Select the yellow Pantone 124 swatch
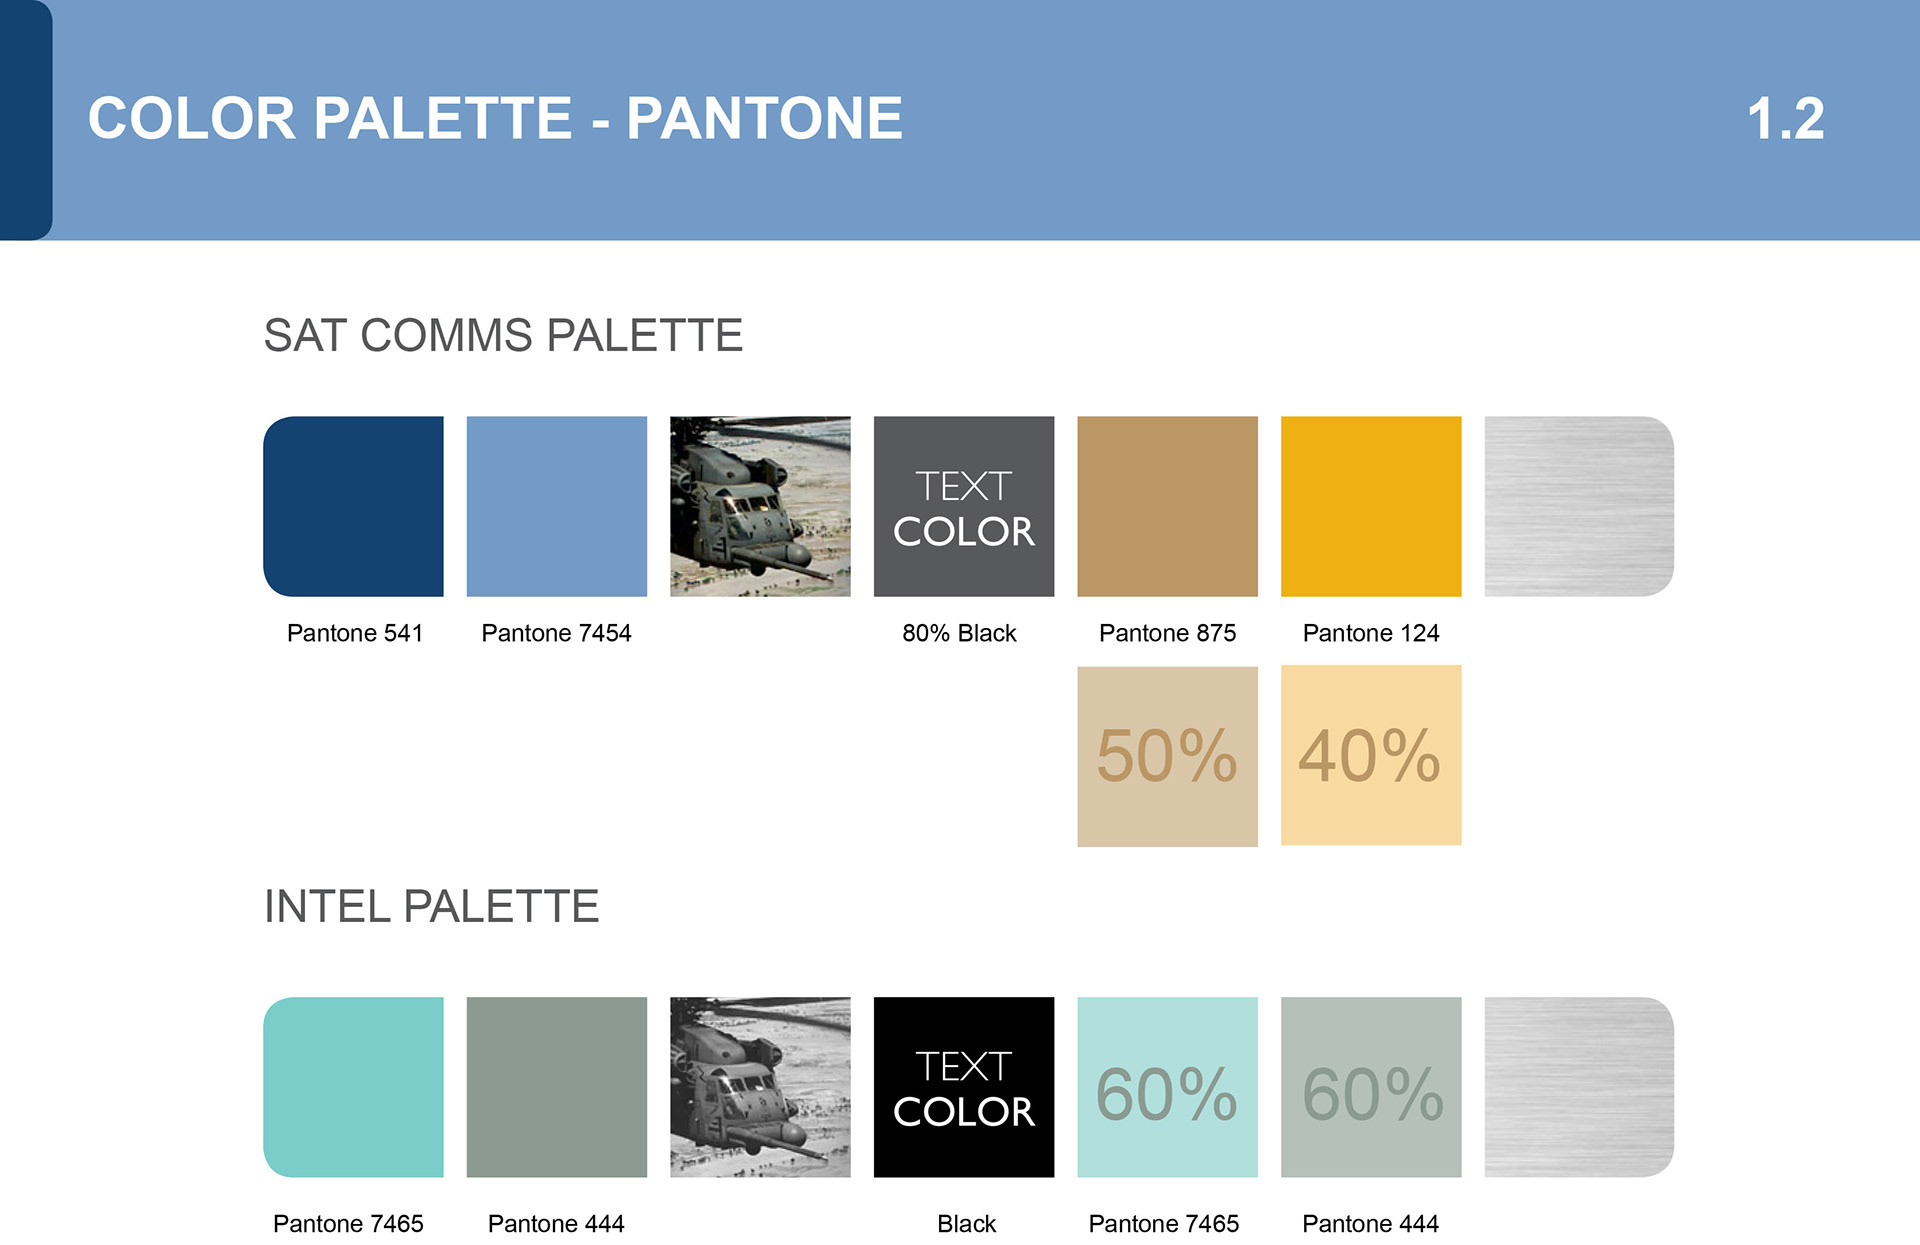 click(x=1370, y=506)
